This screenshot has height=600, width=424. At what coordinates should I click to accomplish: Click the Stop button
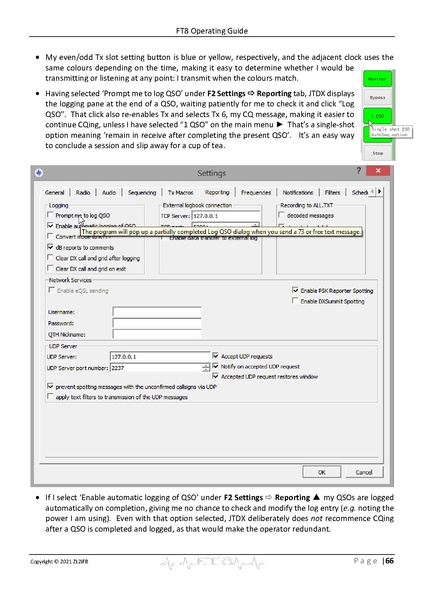[377, 153]
